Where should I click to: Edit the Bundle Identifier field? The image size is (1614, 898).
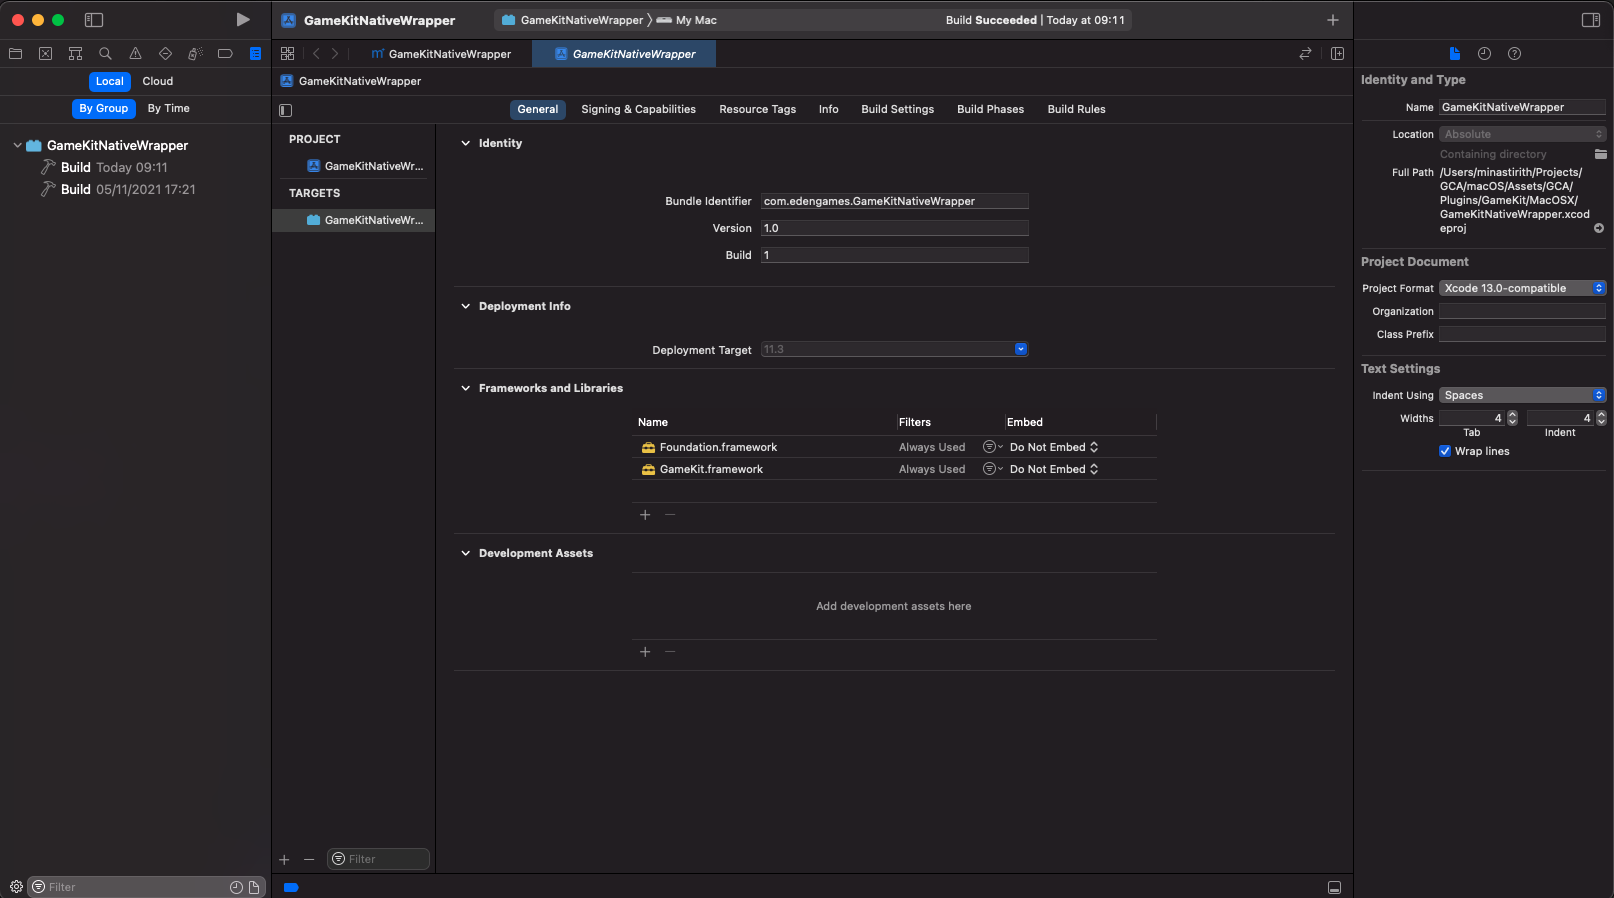coord(894,202)
